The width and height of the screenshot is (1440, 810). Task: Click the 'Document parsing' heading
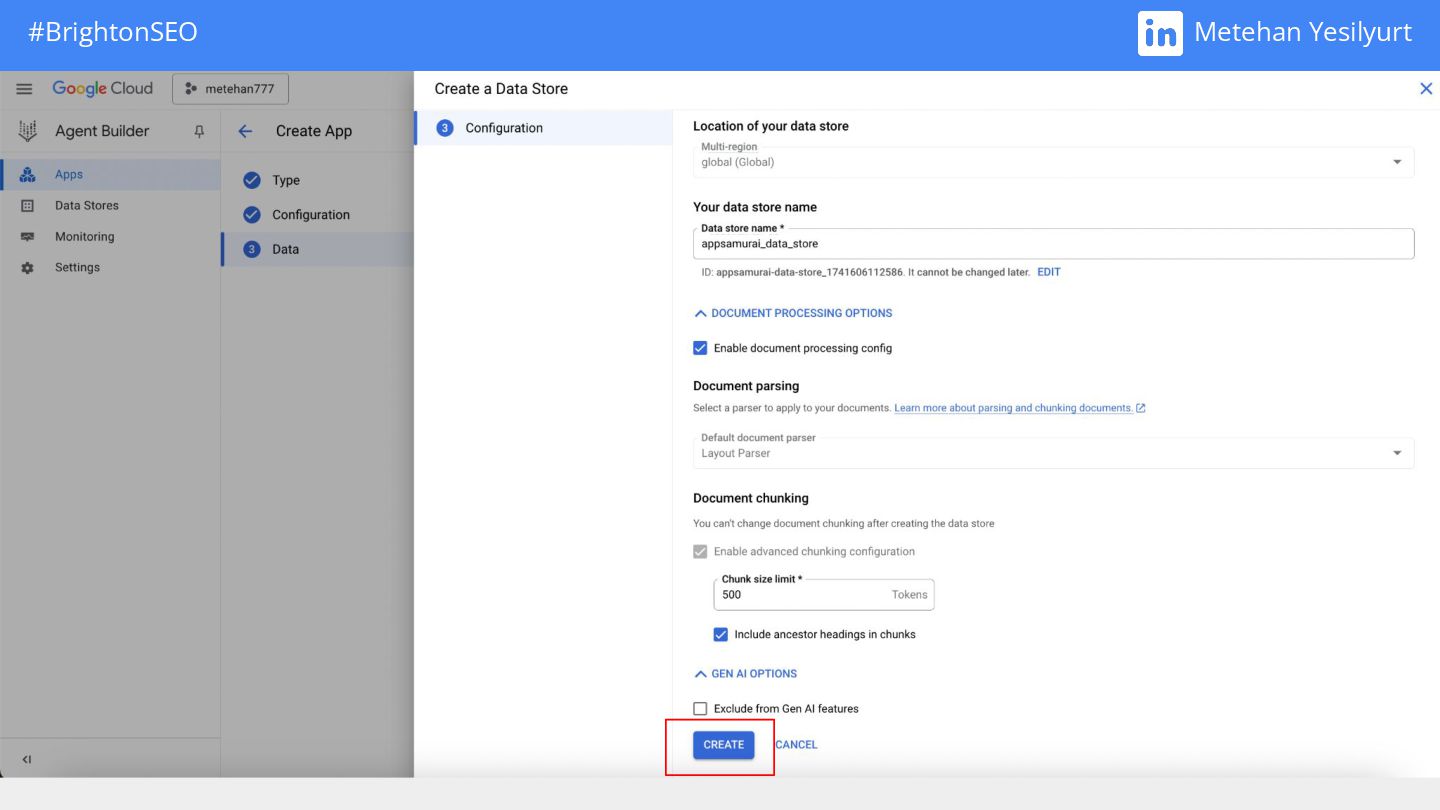(x=746, y=386)
